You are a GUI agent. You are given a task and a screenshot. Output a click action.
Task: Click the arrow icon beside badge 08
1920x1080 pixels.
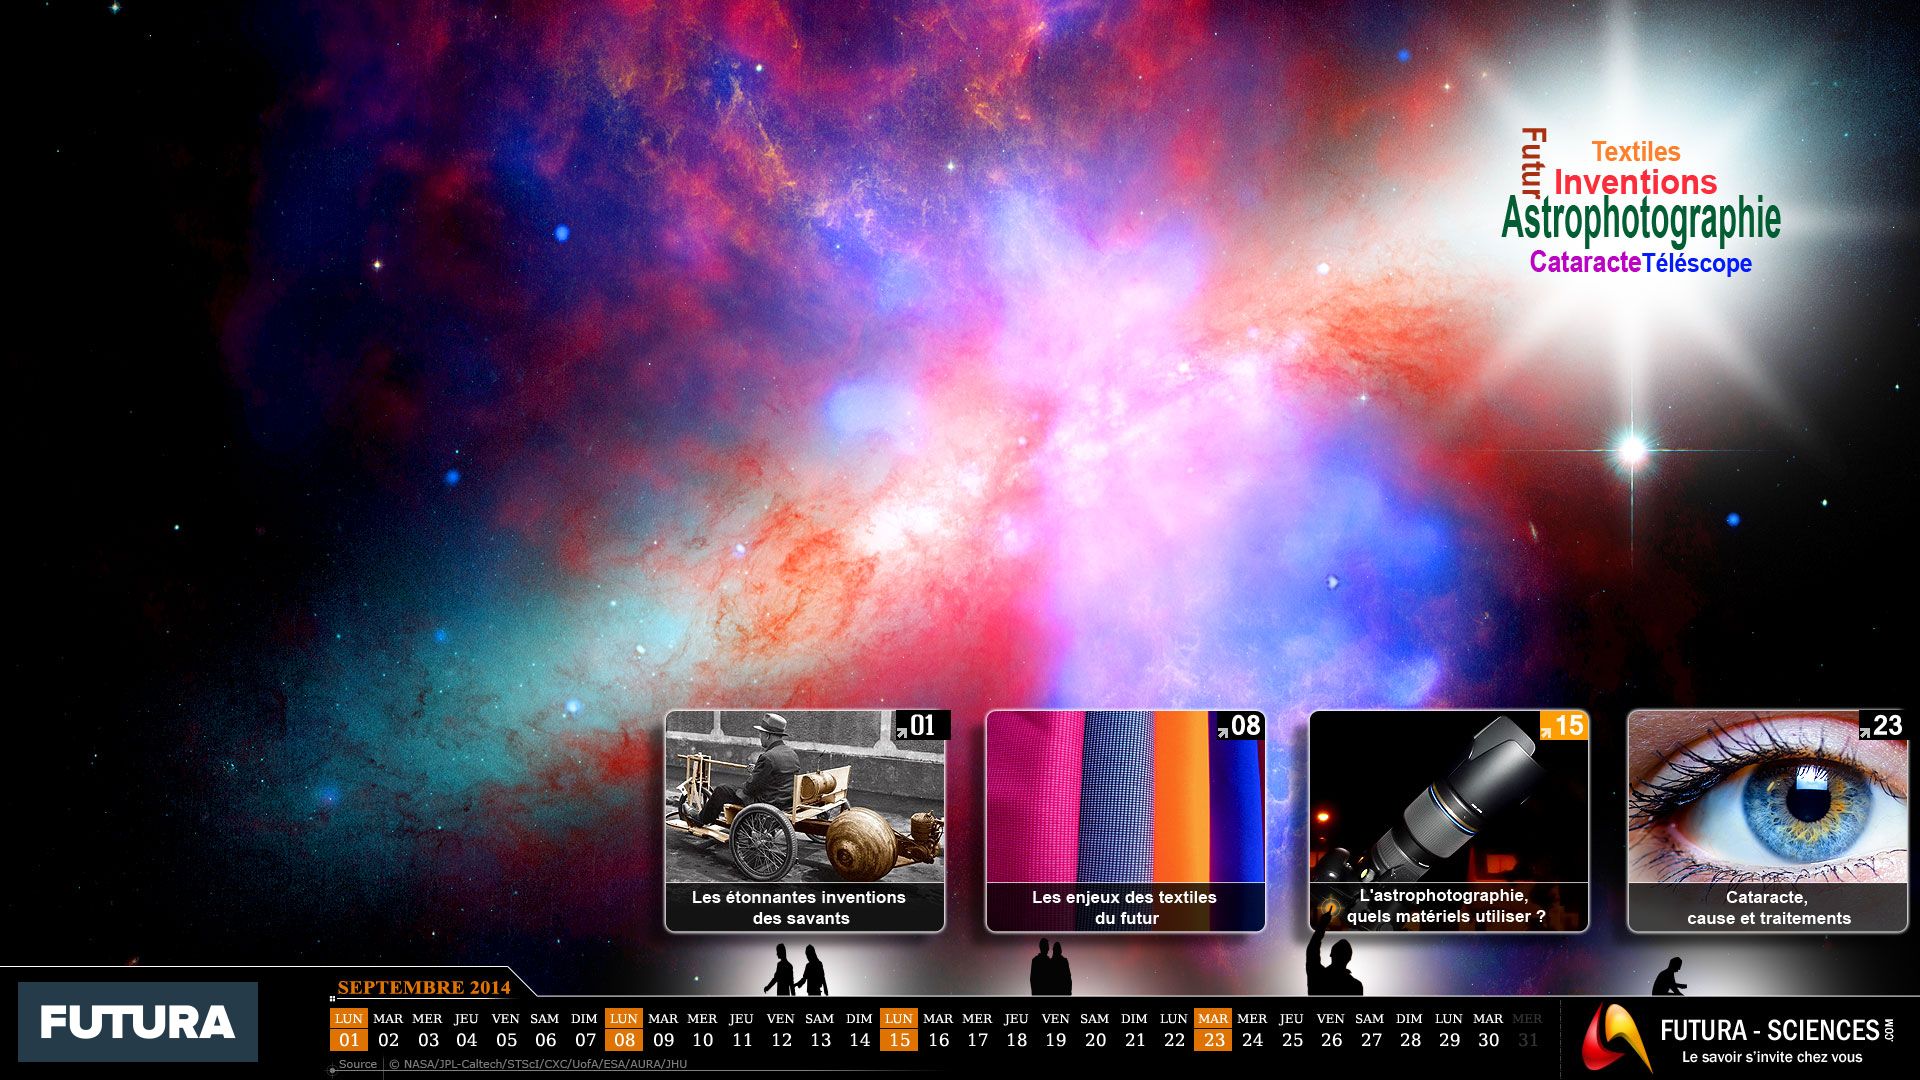1222,732
